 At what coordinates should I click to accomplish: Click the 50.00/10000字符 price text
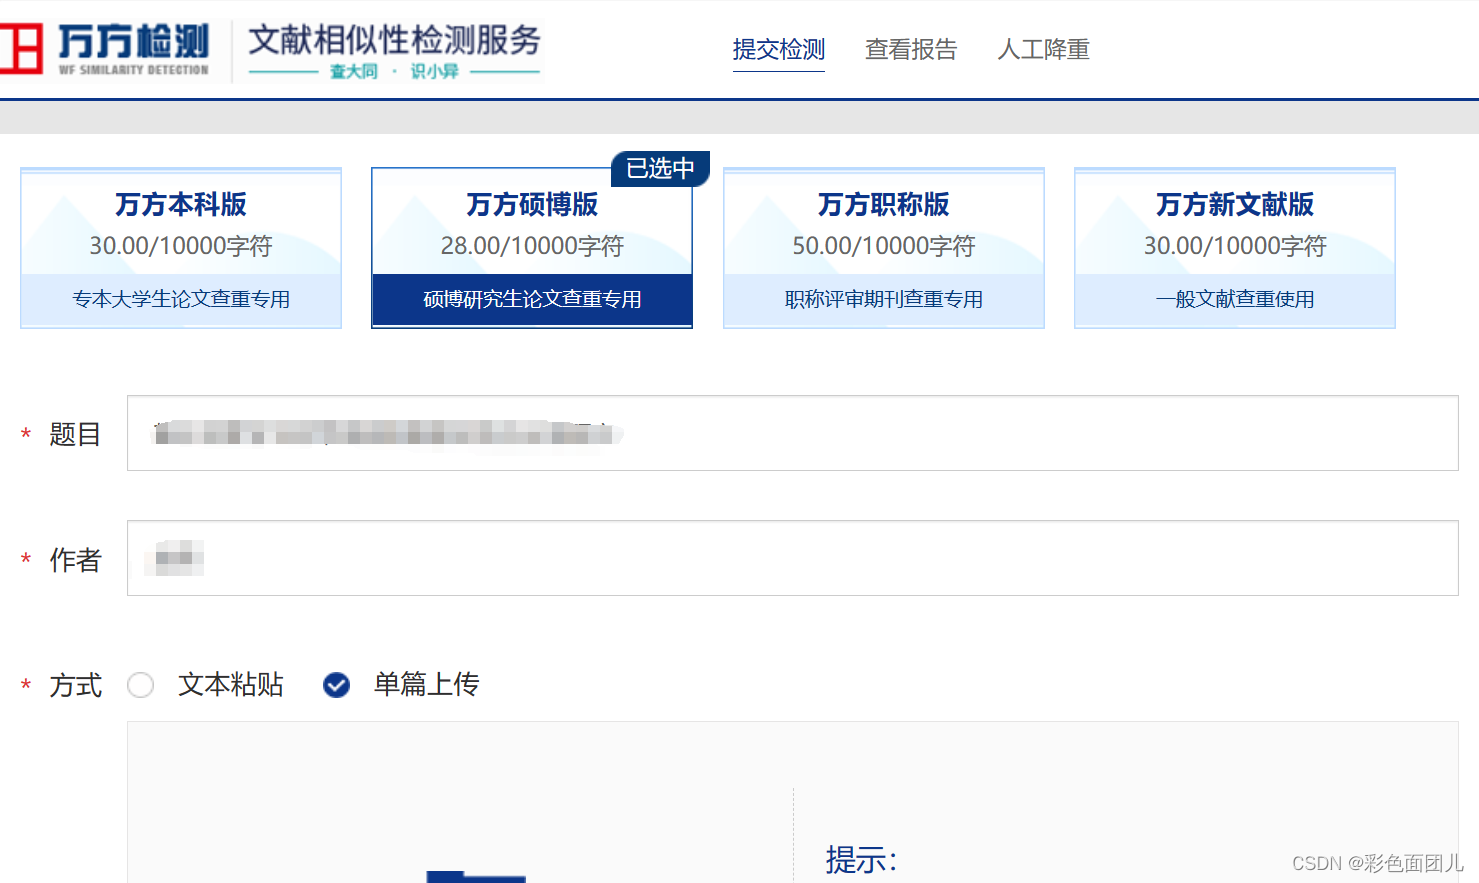coord(884,246)
